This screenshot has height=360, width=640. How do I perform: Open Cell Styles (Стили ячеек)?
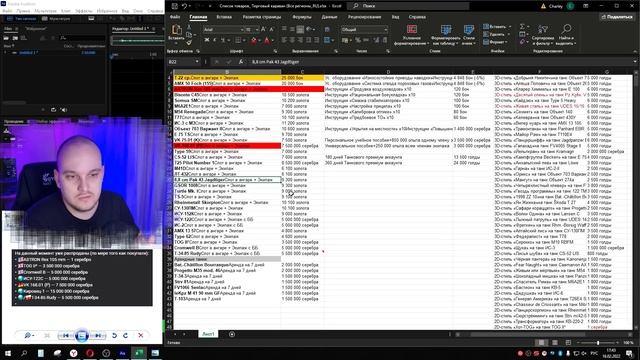tap(469, 35)
